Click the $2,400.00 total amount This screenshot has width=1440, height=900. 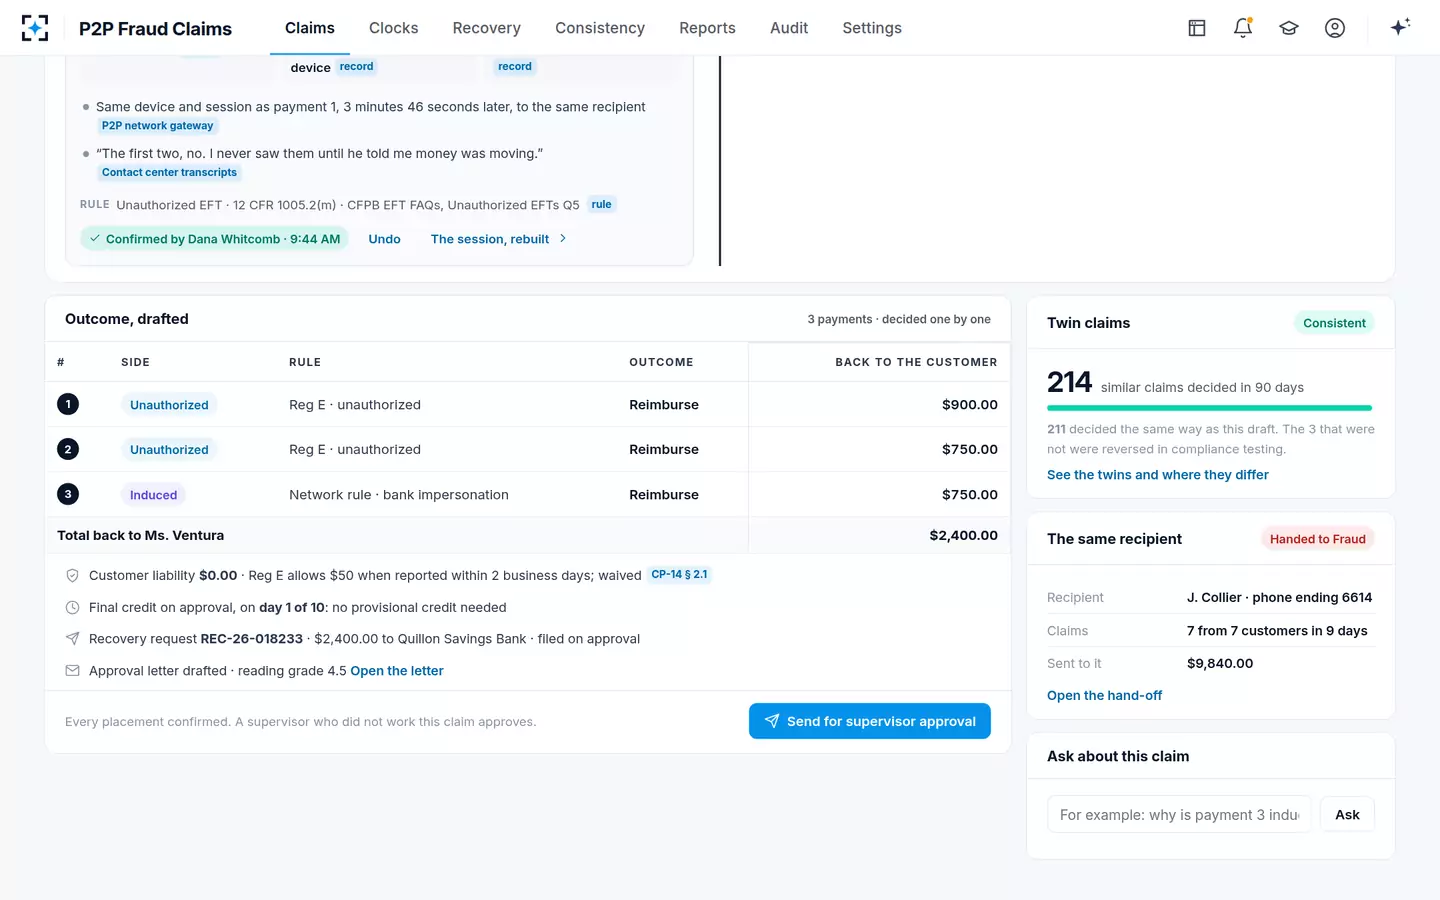pyautogui.click(x=963, y=536)
